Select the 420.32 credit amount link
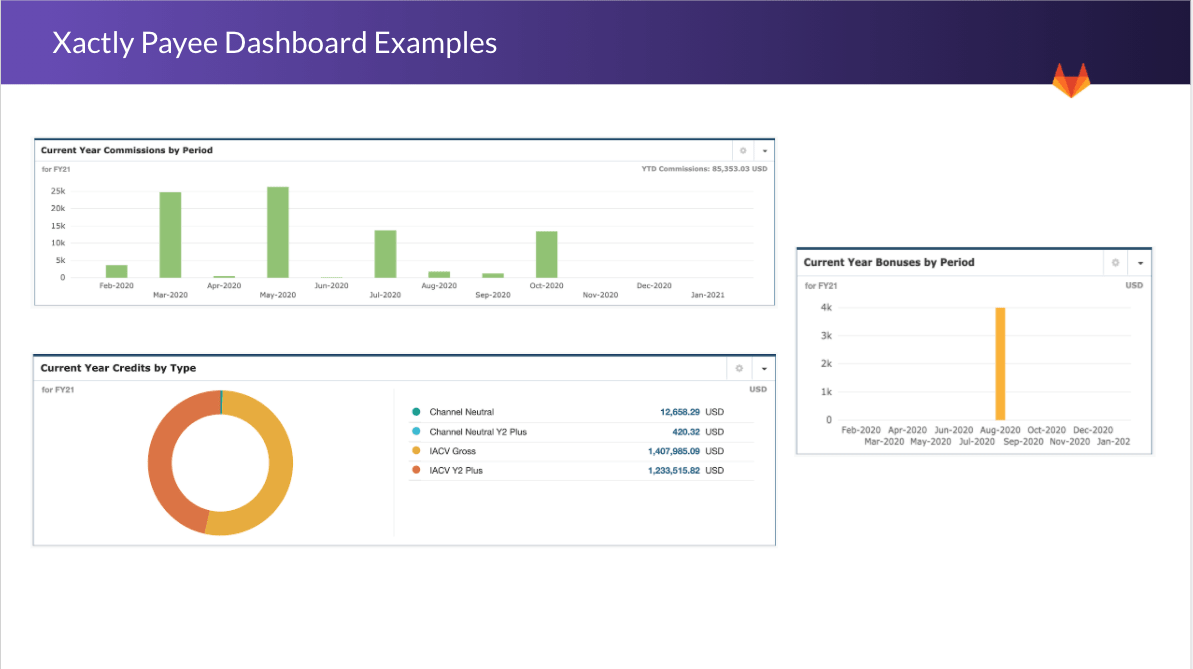This screenshot has width=1193, height=669. 686,432
